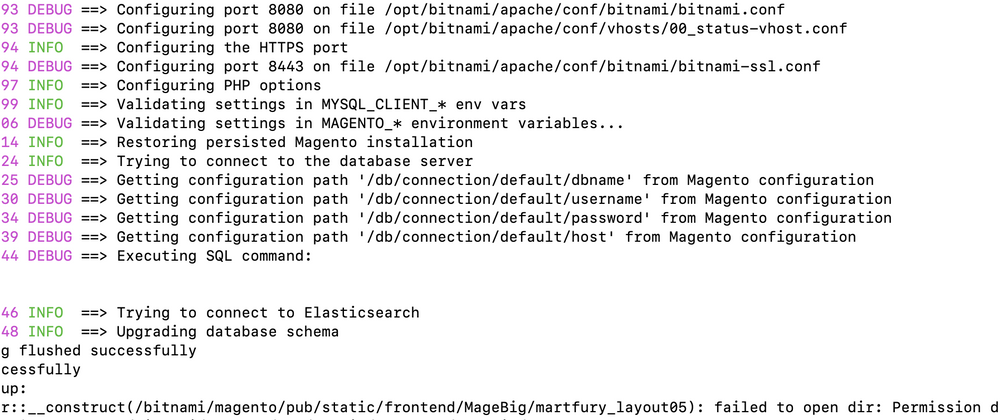The height and width of the screenshot is (420, 1000).
Task: Click the 'Executing SQL command:' log line
Action: 214,257
